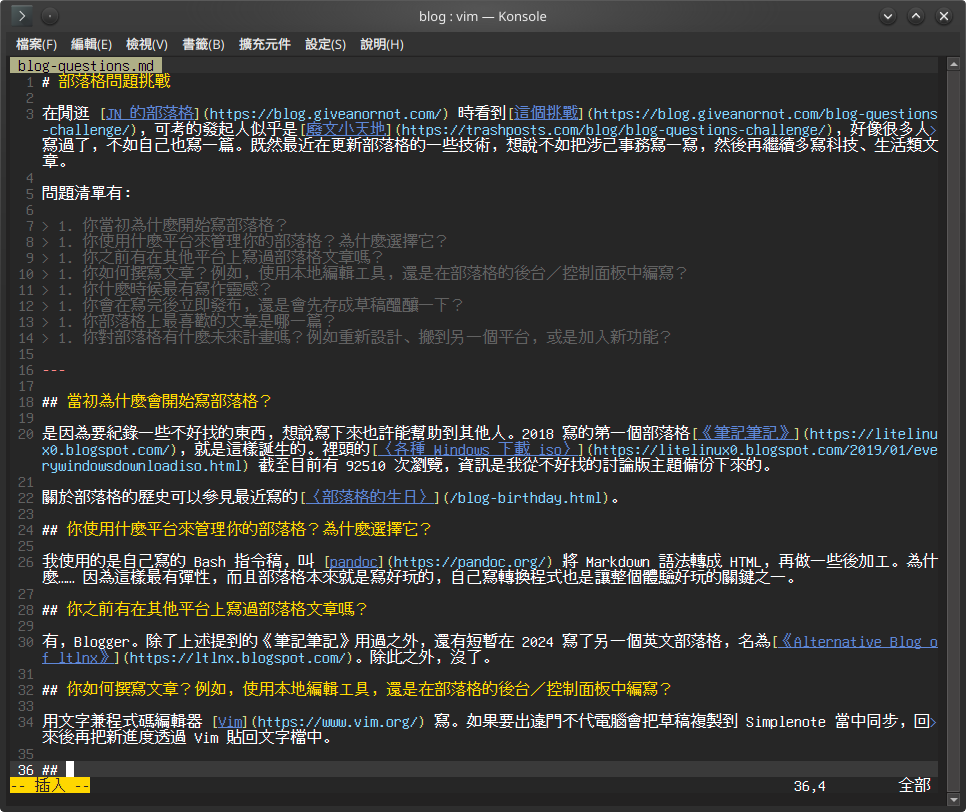Click the Vim link text on line 34
The image size is (966, 812).
[x=230, y=721]
